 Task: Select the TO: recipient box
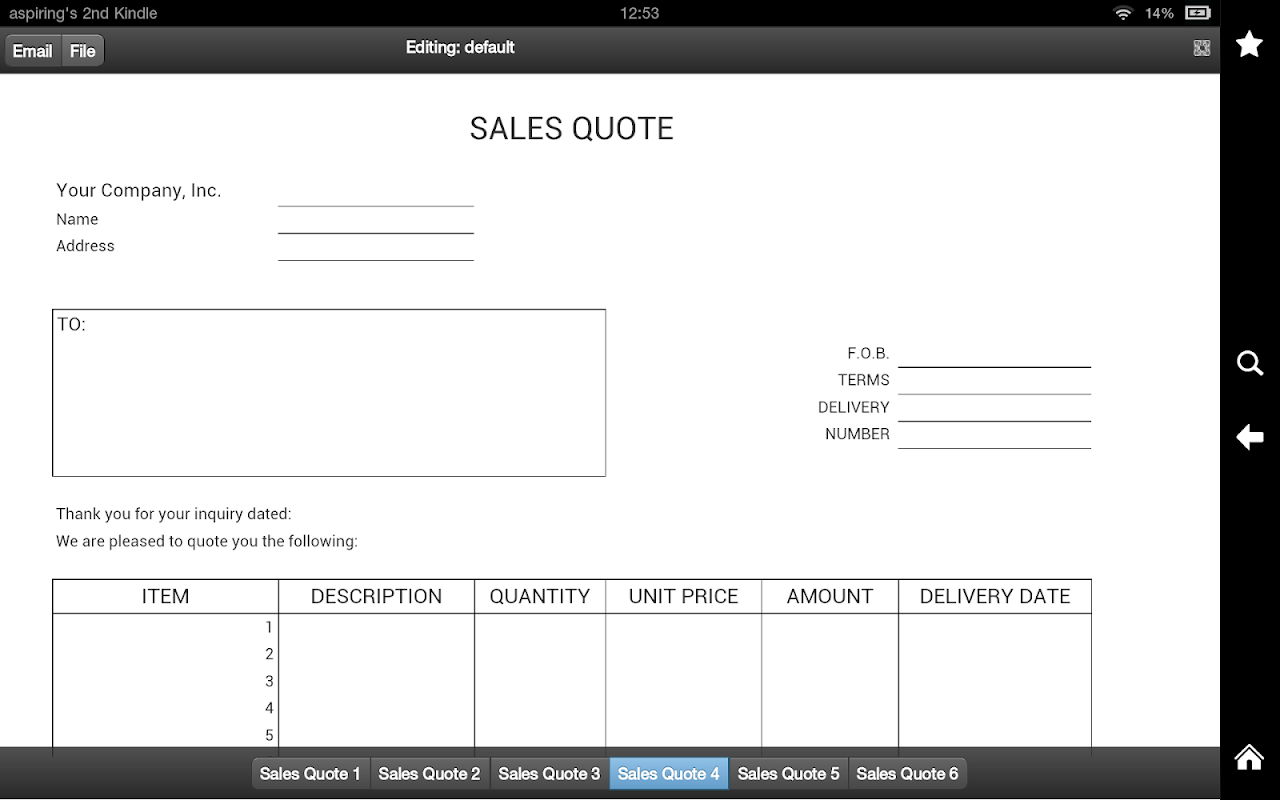(329, 393)
